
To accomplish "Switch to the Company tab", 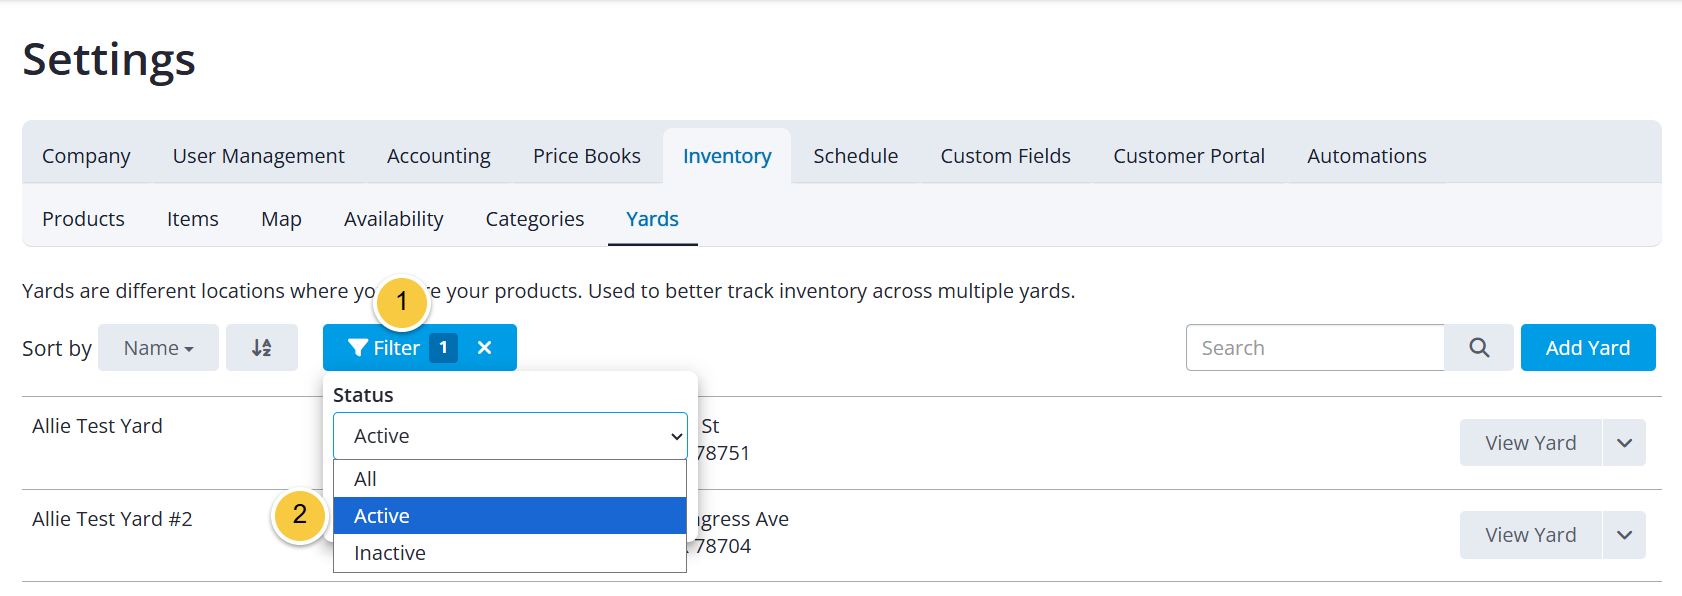I will [x=86, y=156].
